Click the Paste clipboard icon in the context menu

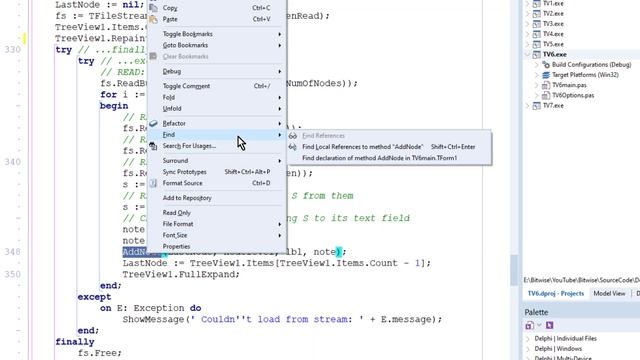(x=153, y=19)
